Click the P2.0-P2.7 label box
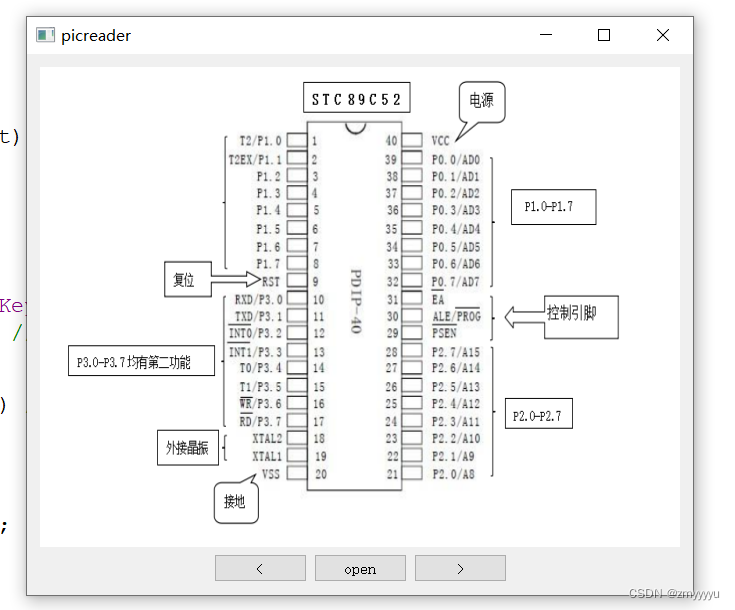735x610 pixels. pyautogui.click(x=539, y=414)
